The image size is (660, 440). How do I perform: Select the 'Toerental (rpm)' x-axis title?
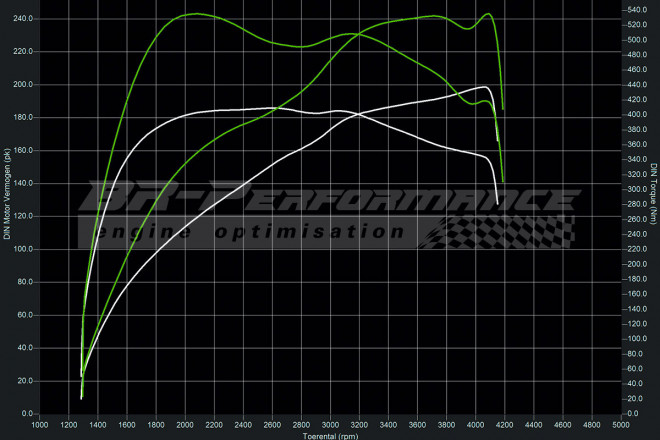[x=330, y=434]
